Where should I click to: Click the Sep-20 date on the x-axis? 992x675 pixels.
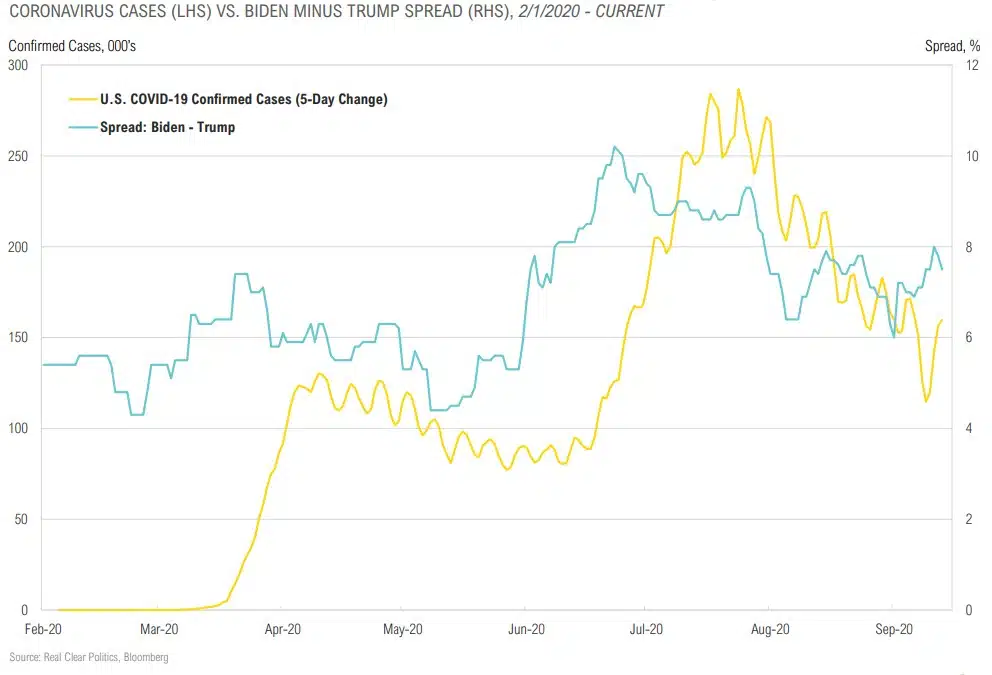tap(892, 630)
